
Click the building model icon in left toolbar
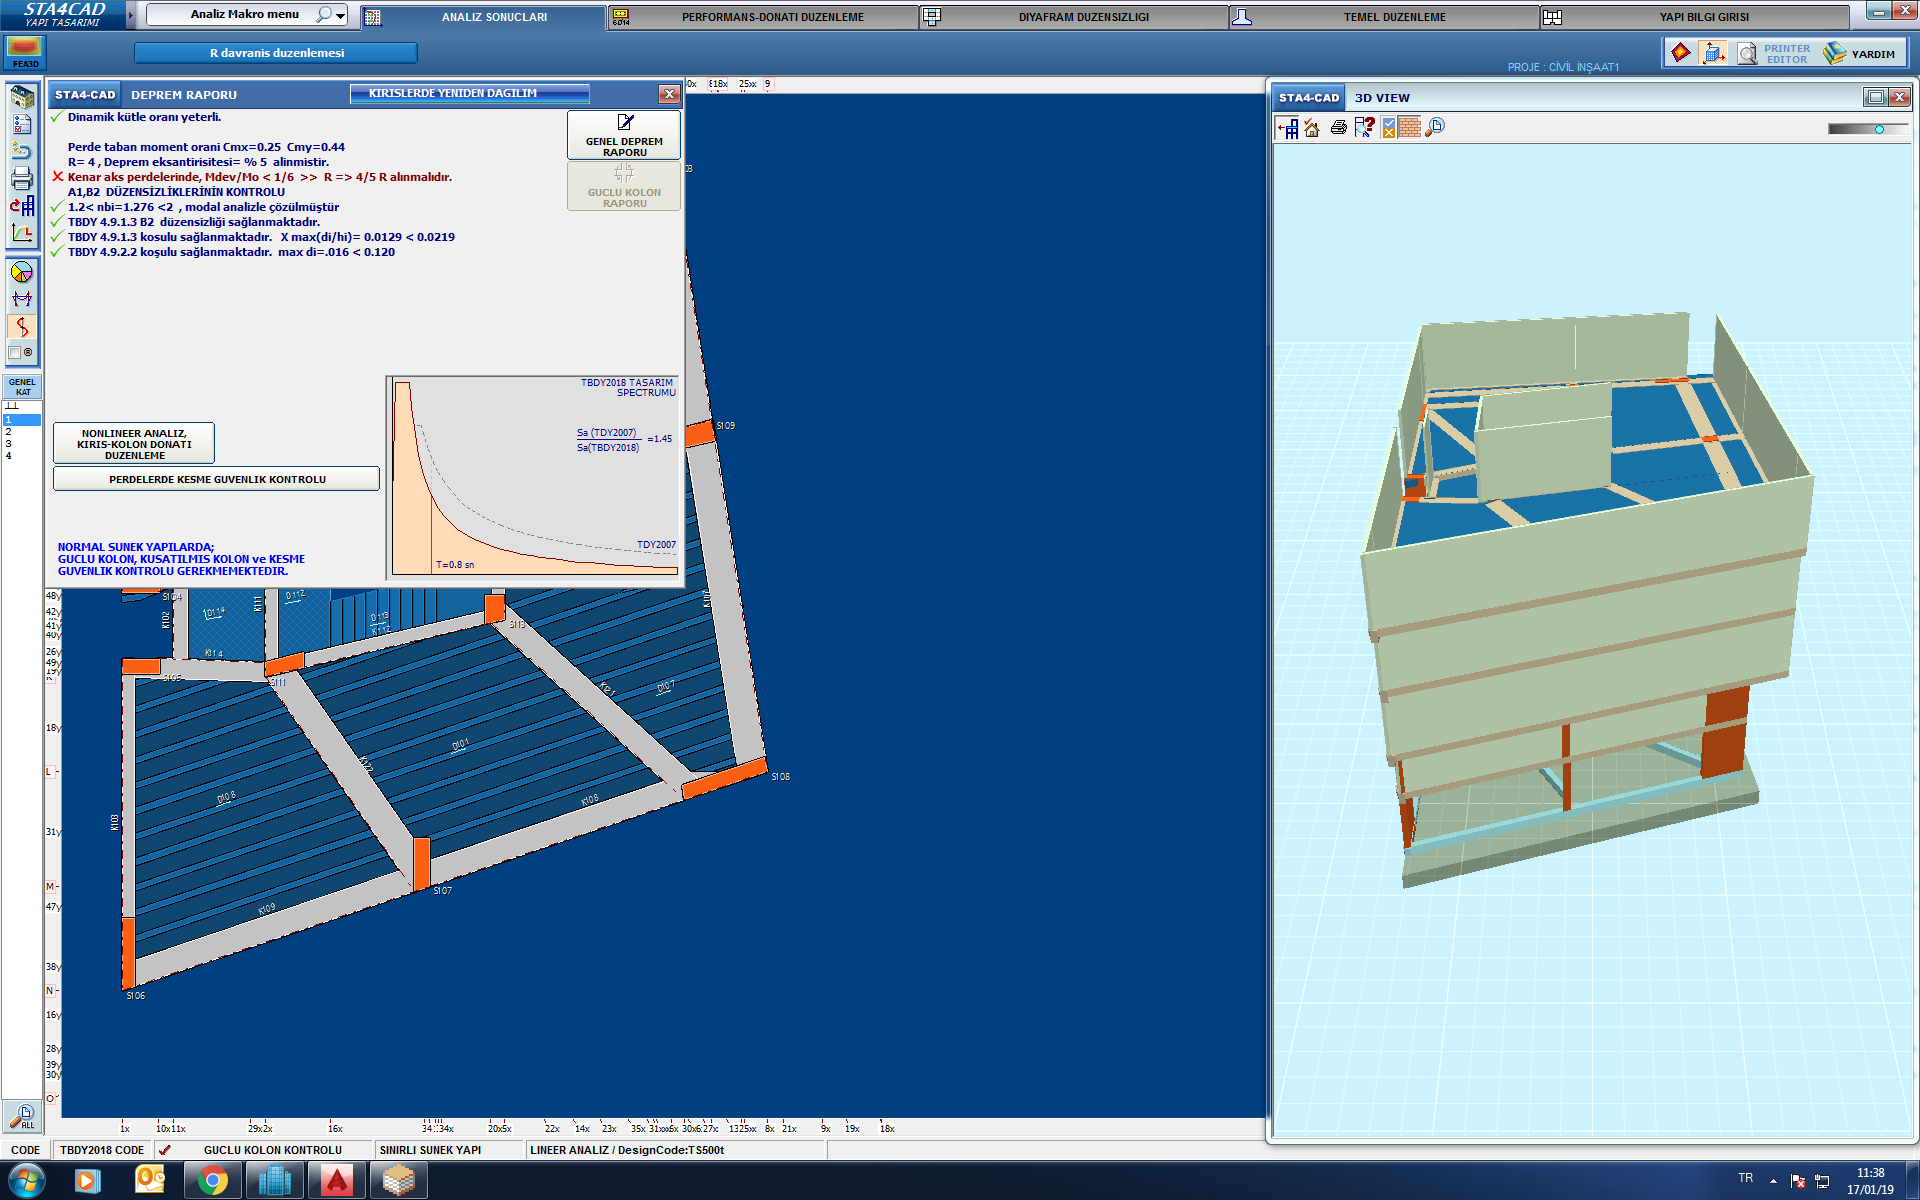22,97
